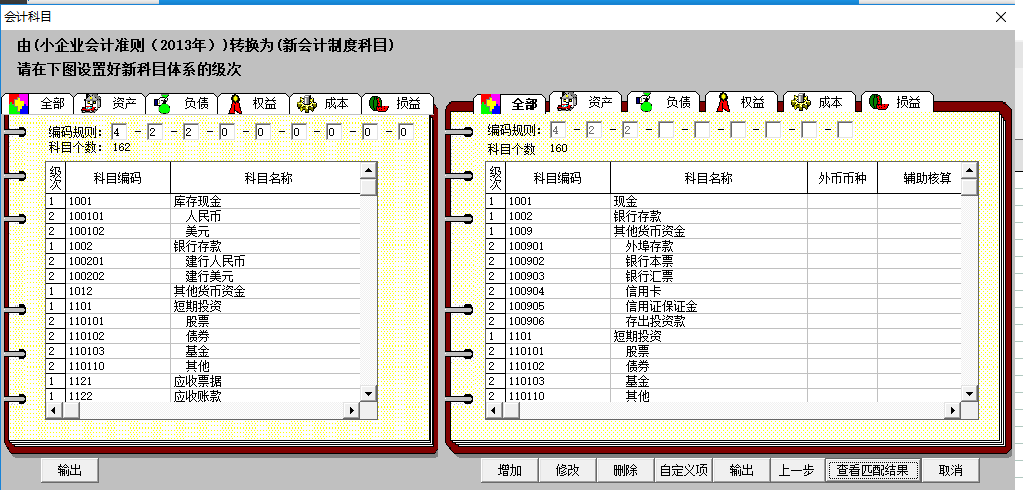Click the 输出 button under left notebook

[x=70, y=470]
